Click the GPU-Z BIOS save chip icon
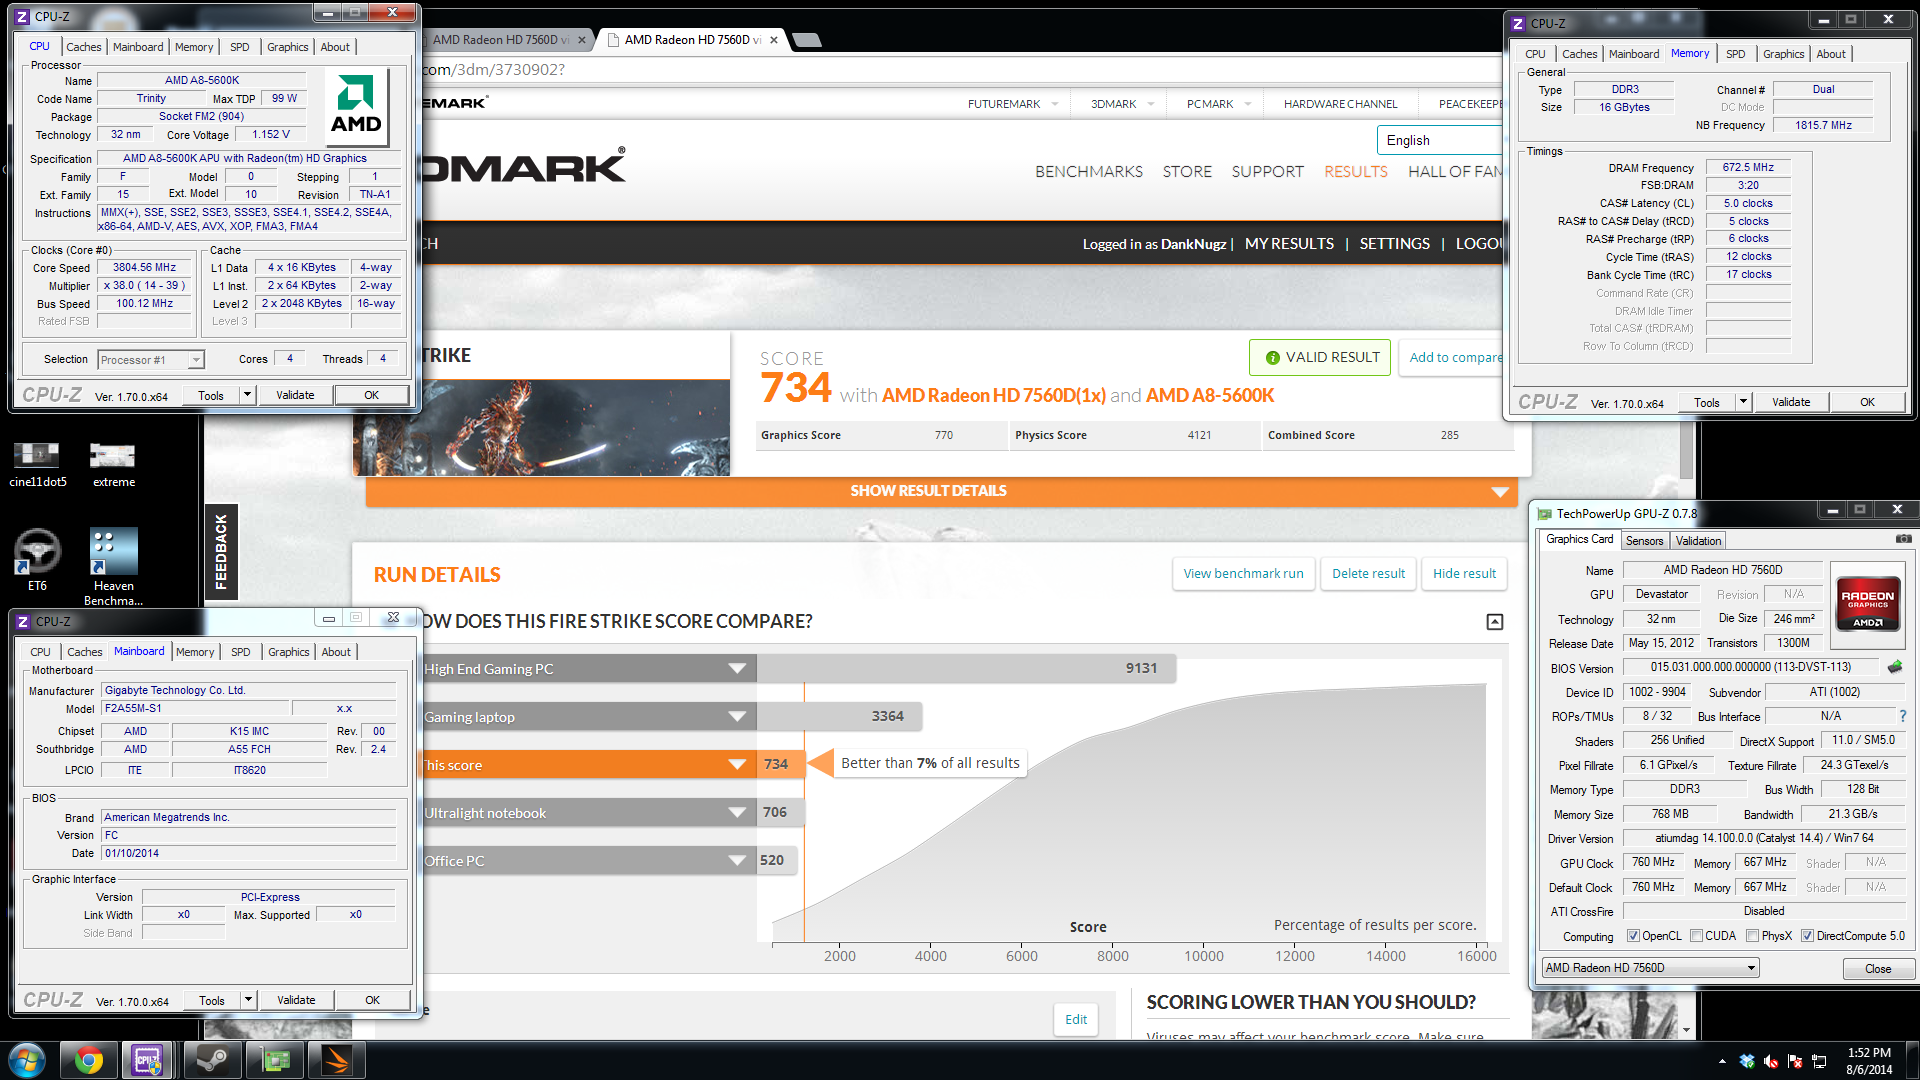 tap(1895, 667)
